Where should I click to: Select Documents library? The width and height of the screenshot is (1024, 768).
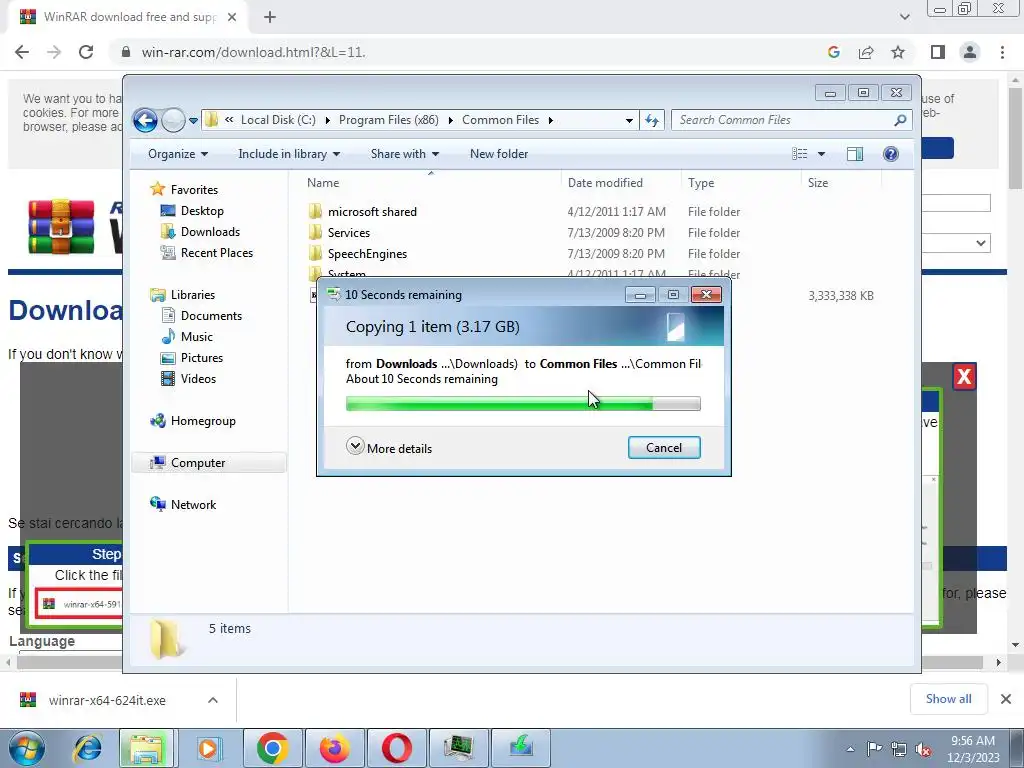(211, 316)
